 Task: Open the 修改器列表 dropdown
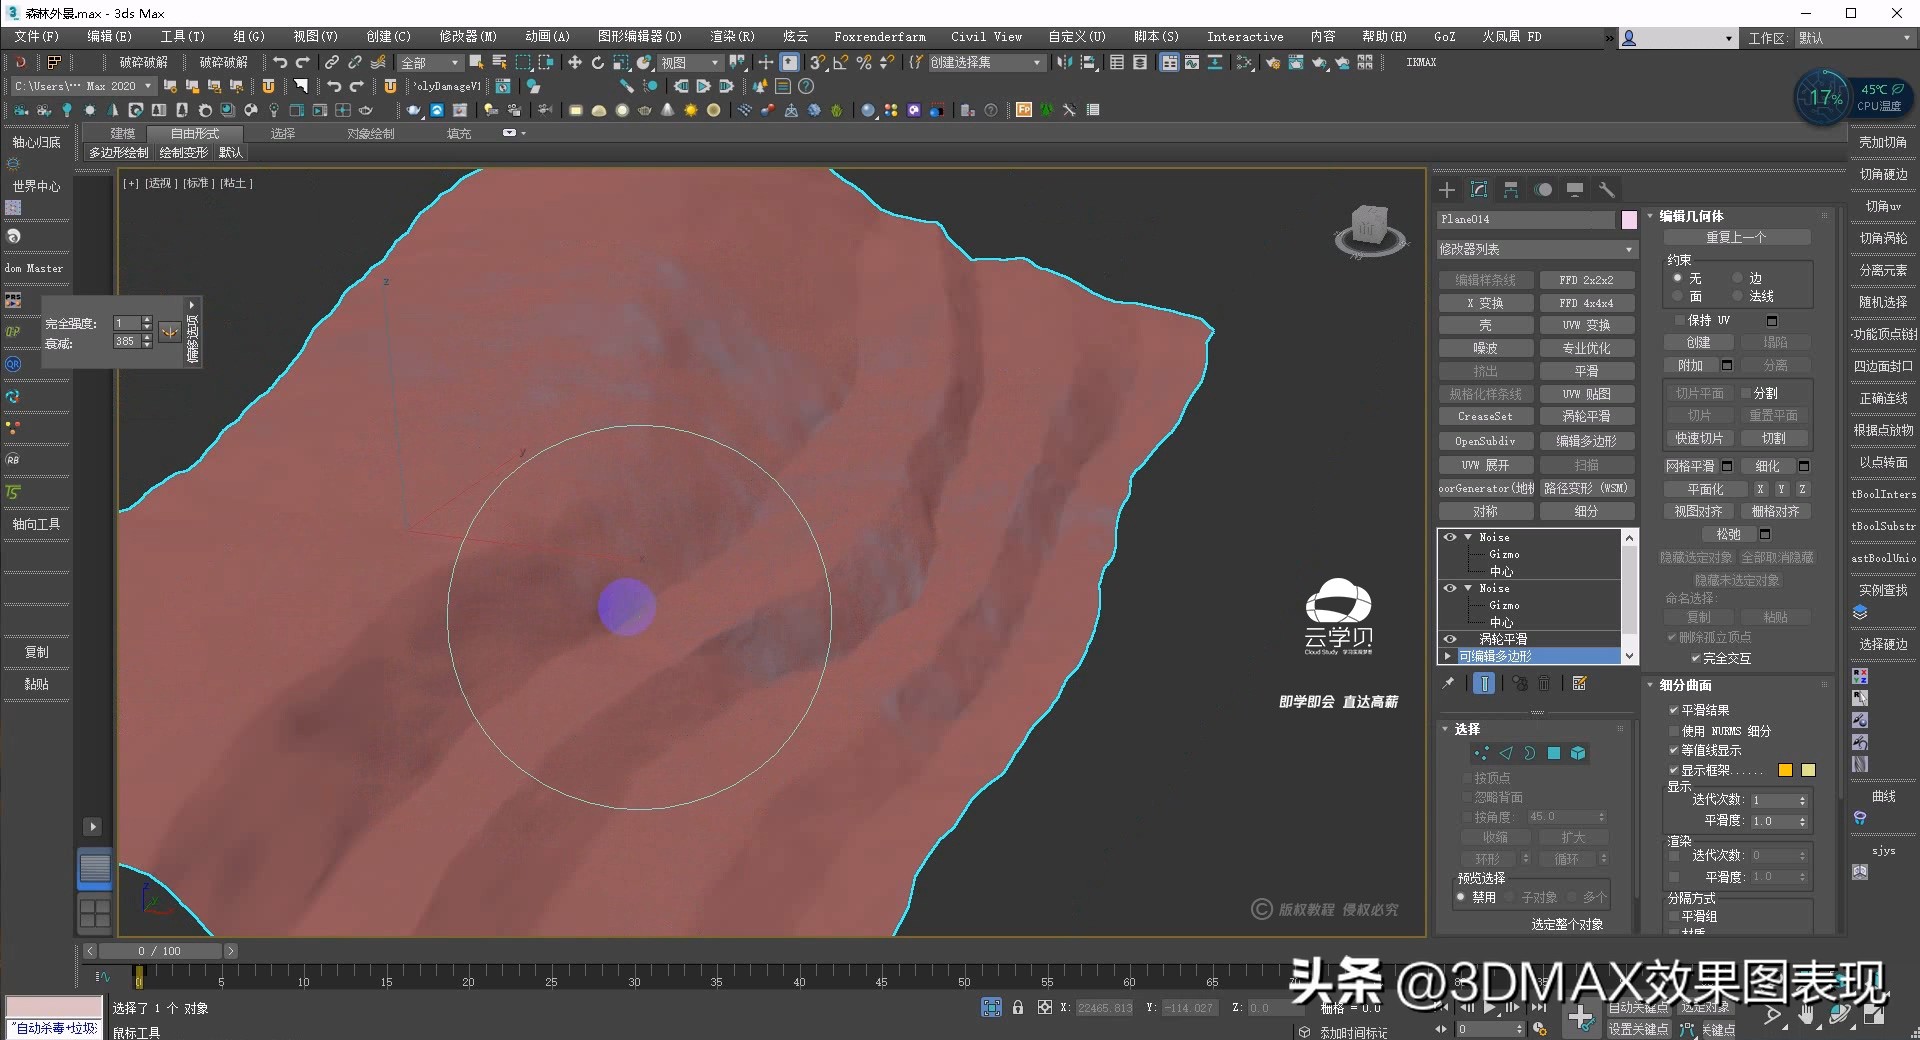1628,248
